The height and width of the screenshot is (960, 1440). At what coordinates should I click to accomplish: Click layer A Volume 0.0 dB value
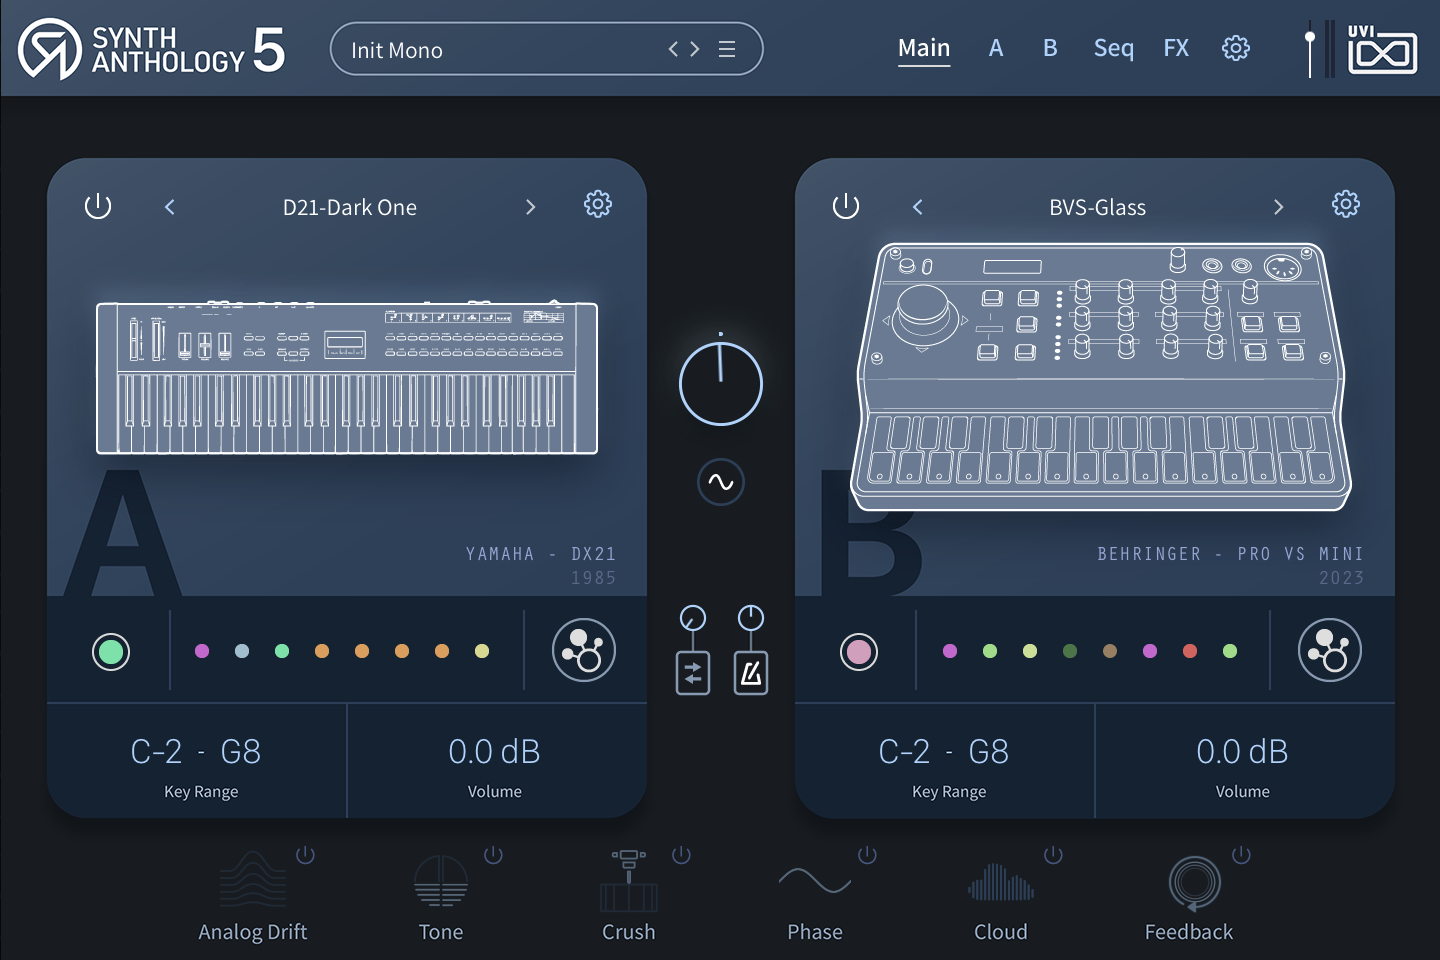[x=495, y=751]
